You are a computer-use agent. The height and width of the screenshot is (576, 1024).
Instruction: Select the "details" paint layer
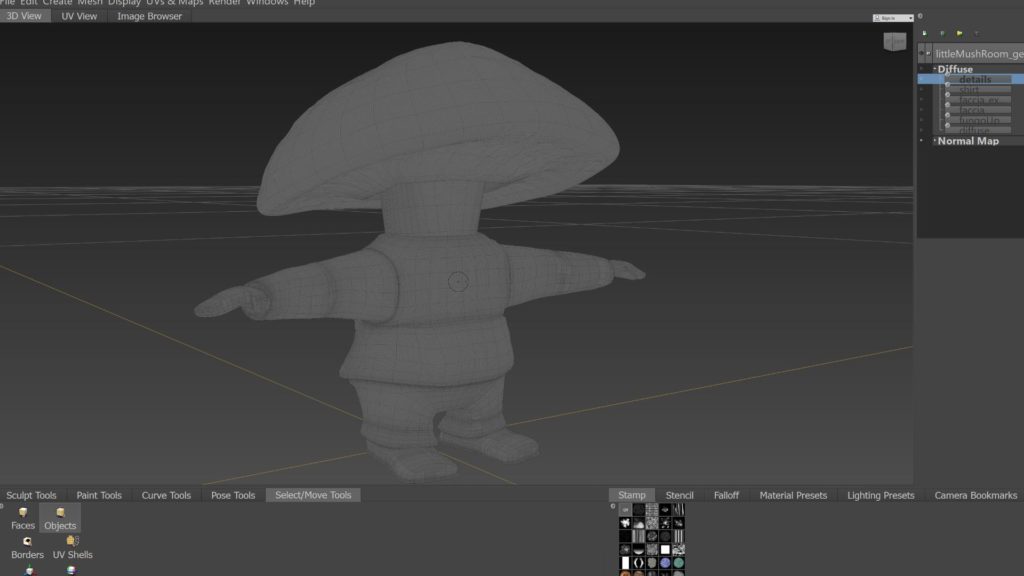tap(975, 79)
